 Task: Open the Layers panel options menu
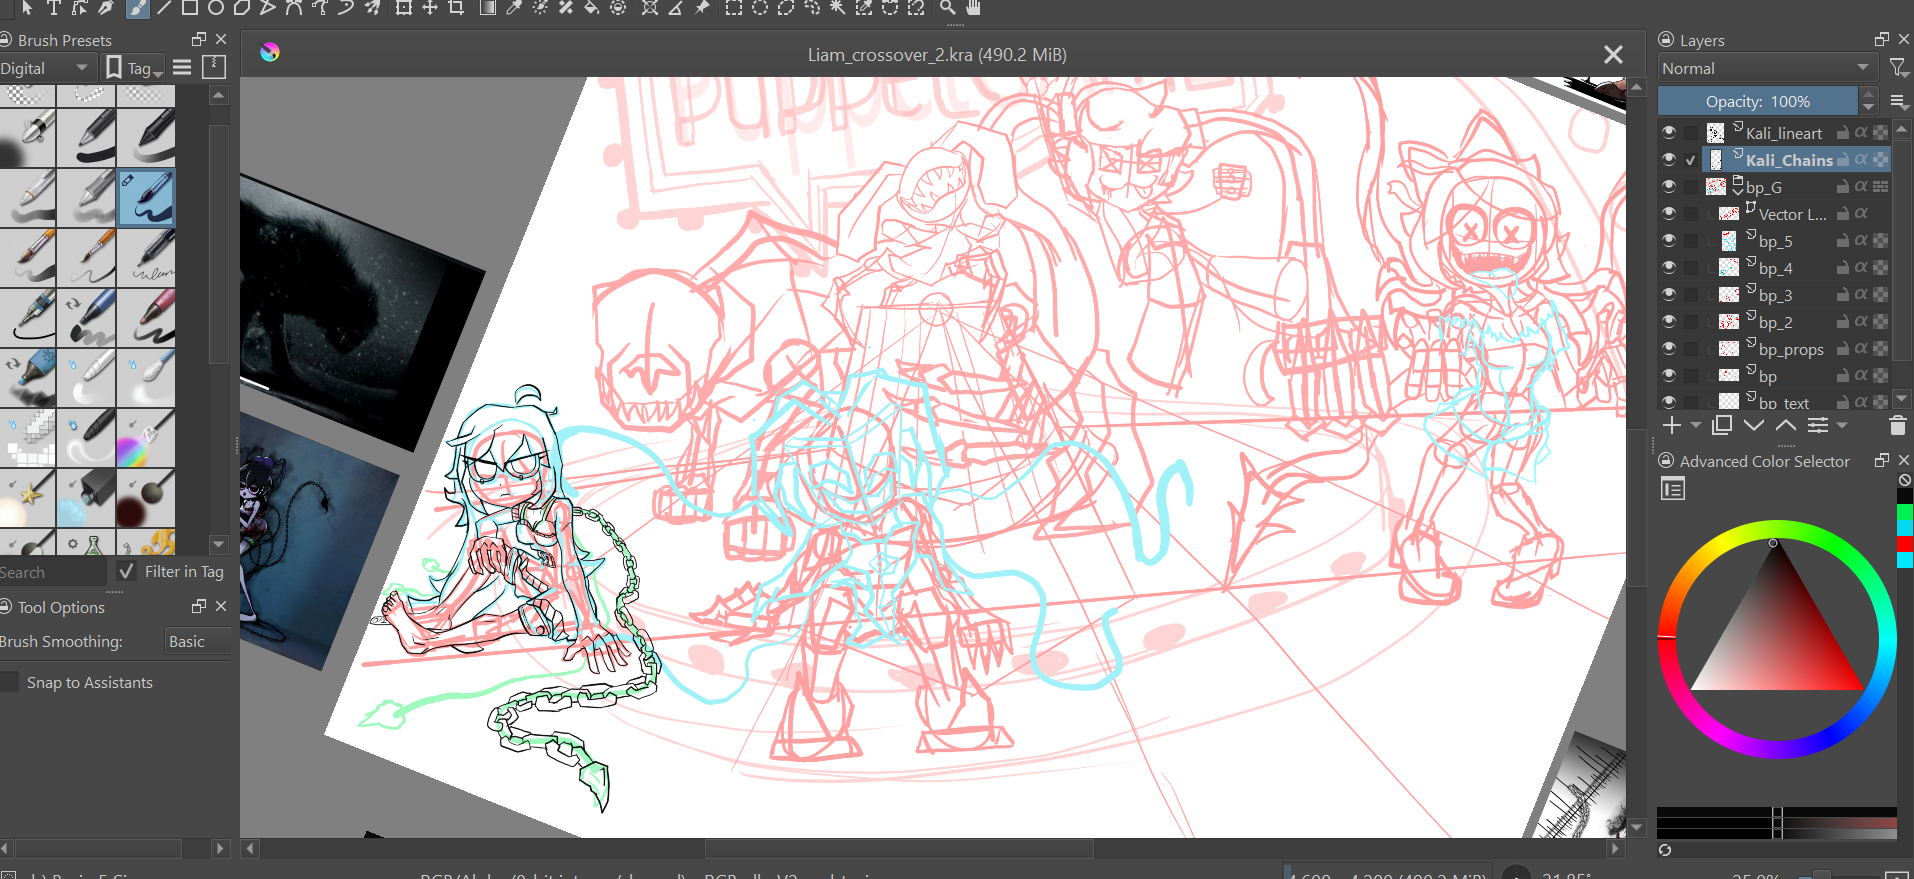(x=1898, y=101)
